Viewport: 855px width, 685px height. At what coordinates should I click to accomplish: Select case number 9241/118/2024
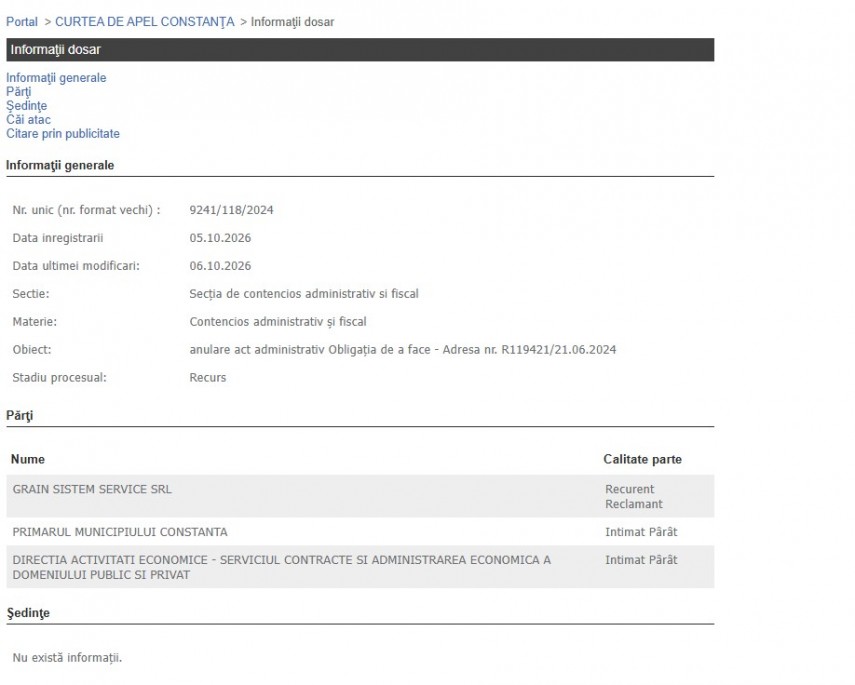pyautogui.click(x=231, y=210)
